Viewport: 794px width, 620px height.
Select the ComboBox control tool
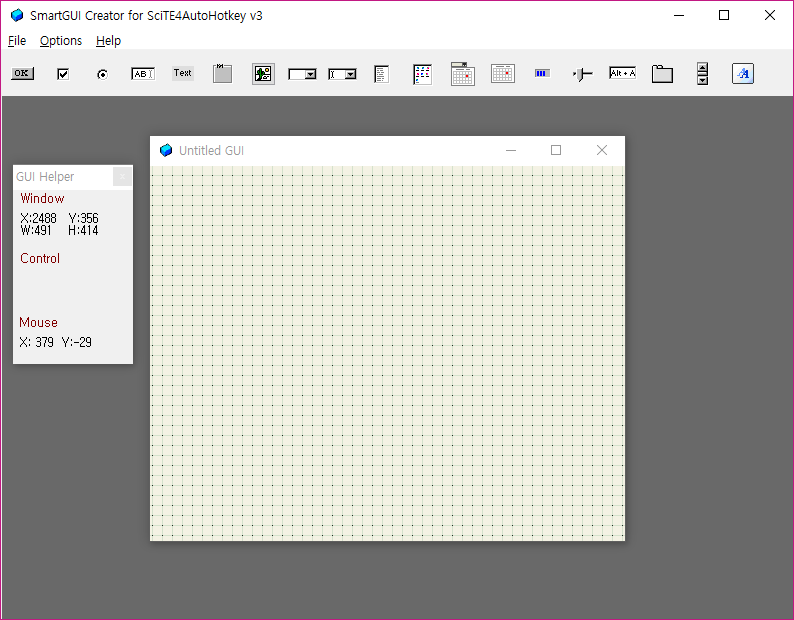click(x=342, y=74)
